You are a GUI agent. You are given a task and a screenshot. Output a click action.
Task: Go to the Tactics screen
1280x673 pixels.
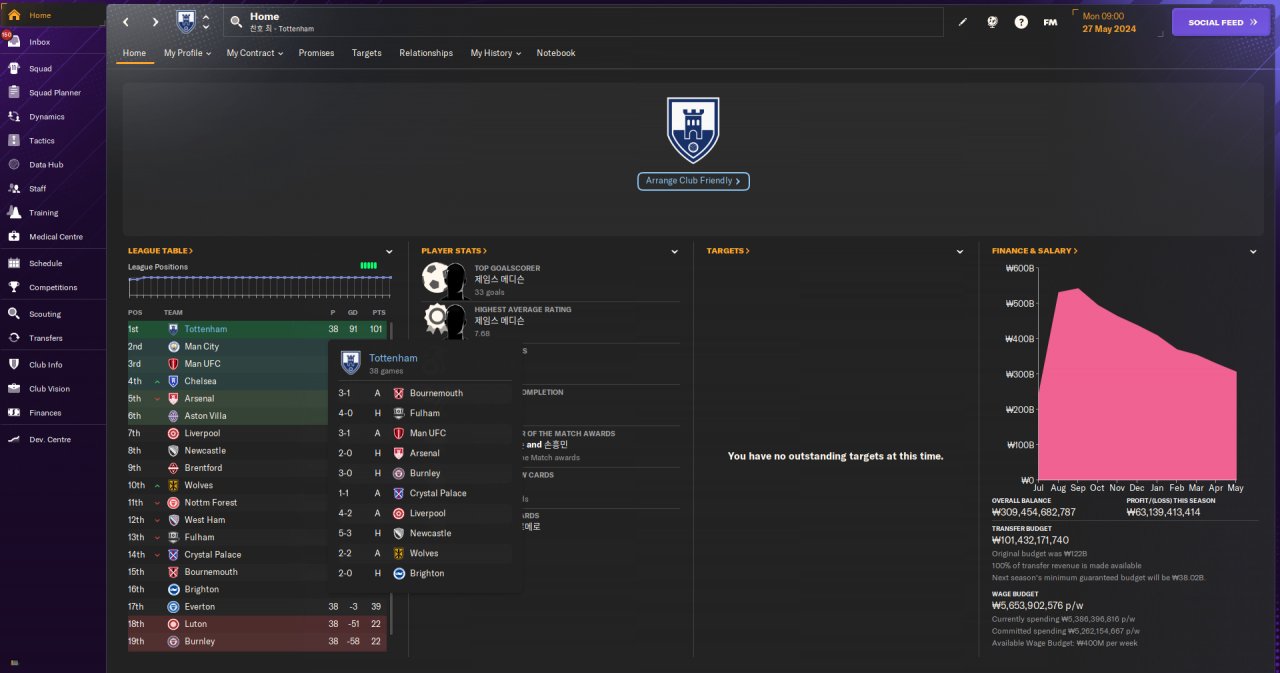pyautogui.click(x=42, y=140)
